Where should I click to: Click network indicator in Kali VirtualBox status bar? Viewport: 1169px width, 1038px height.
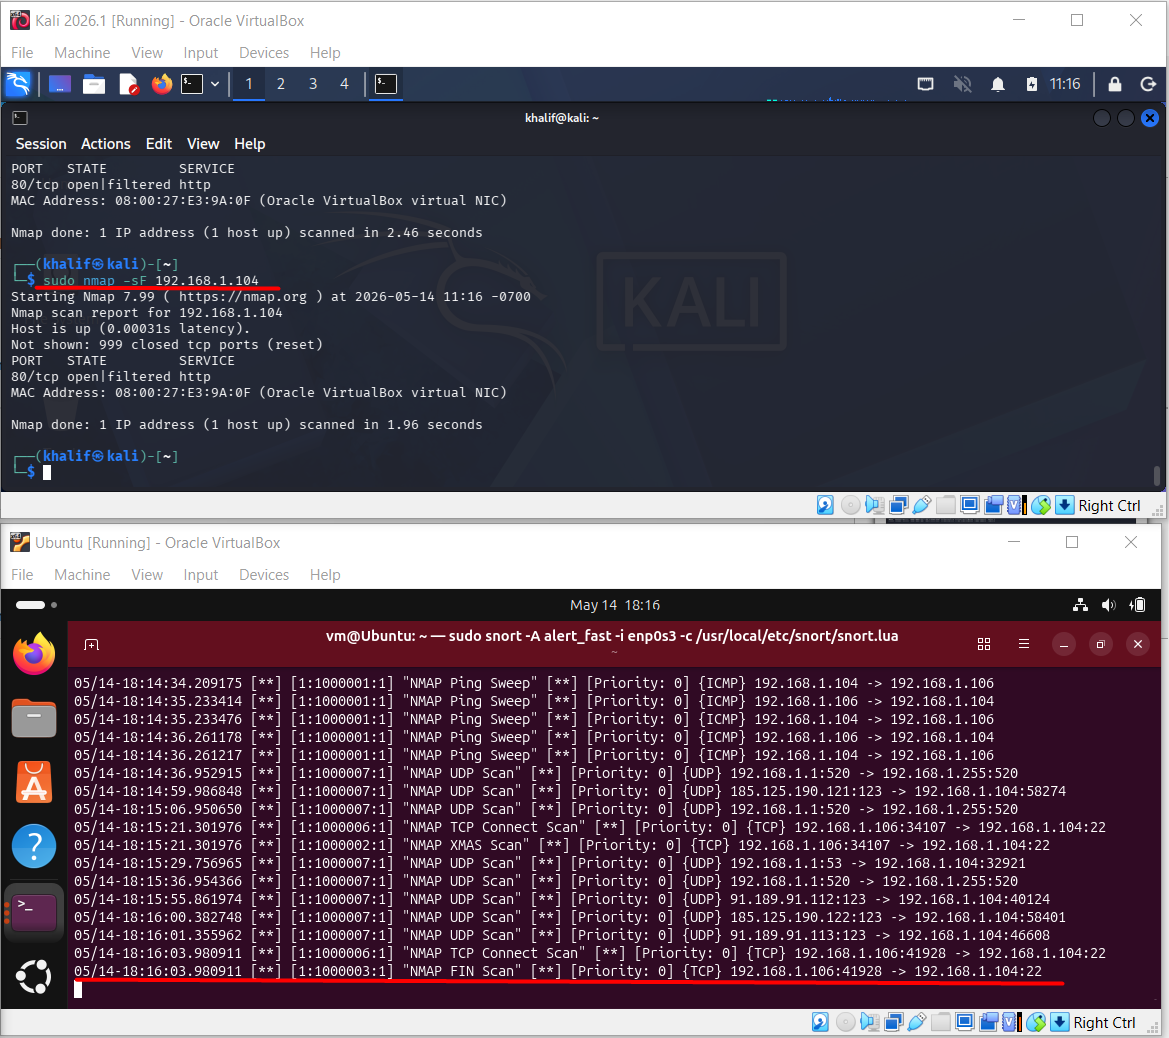(898, 505)
